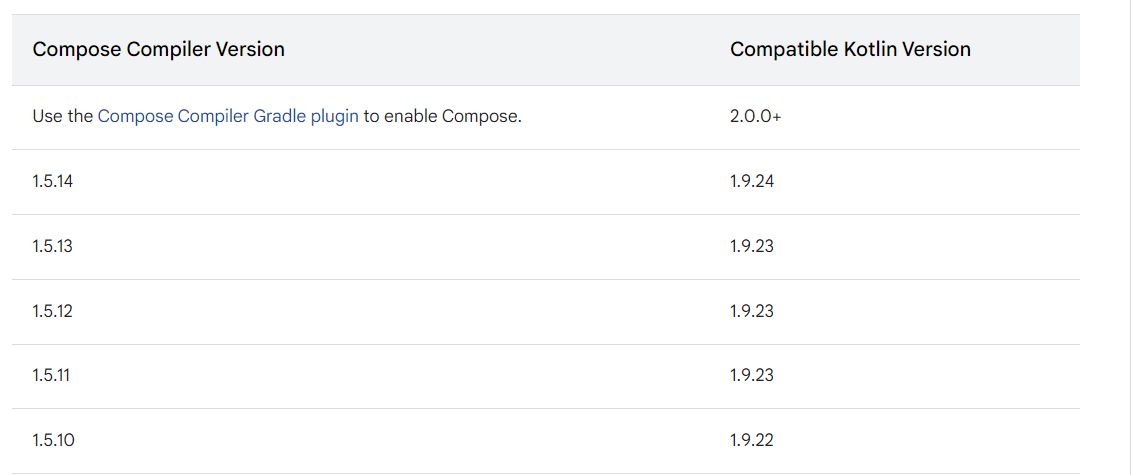Select the 1.5.11 compiler version cell

(x=51, y=375)
